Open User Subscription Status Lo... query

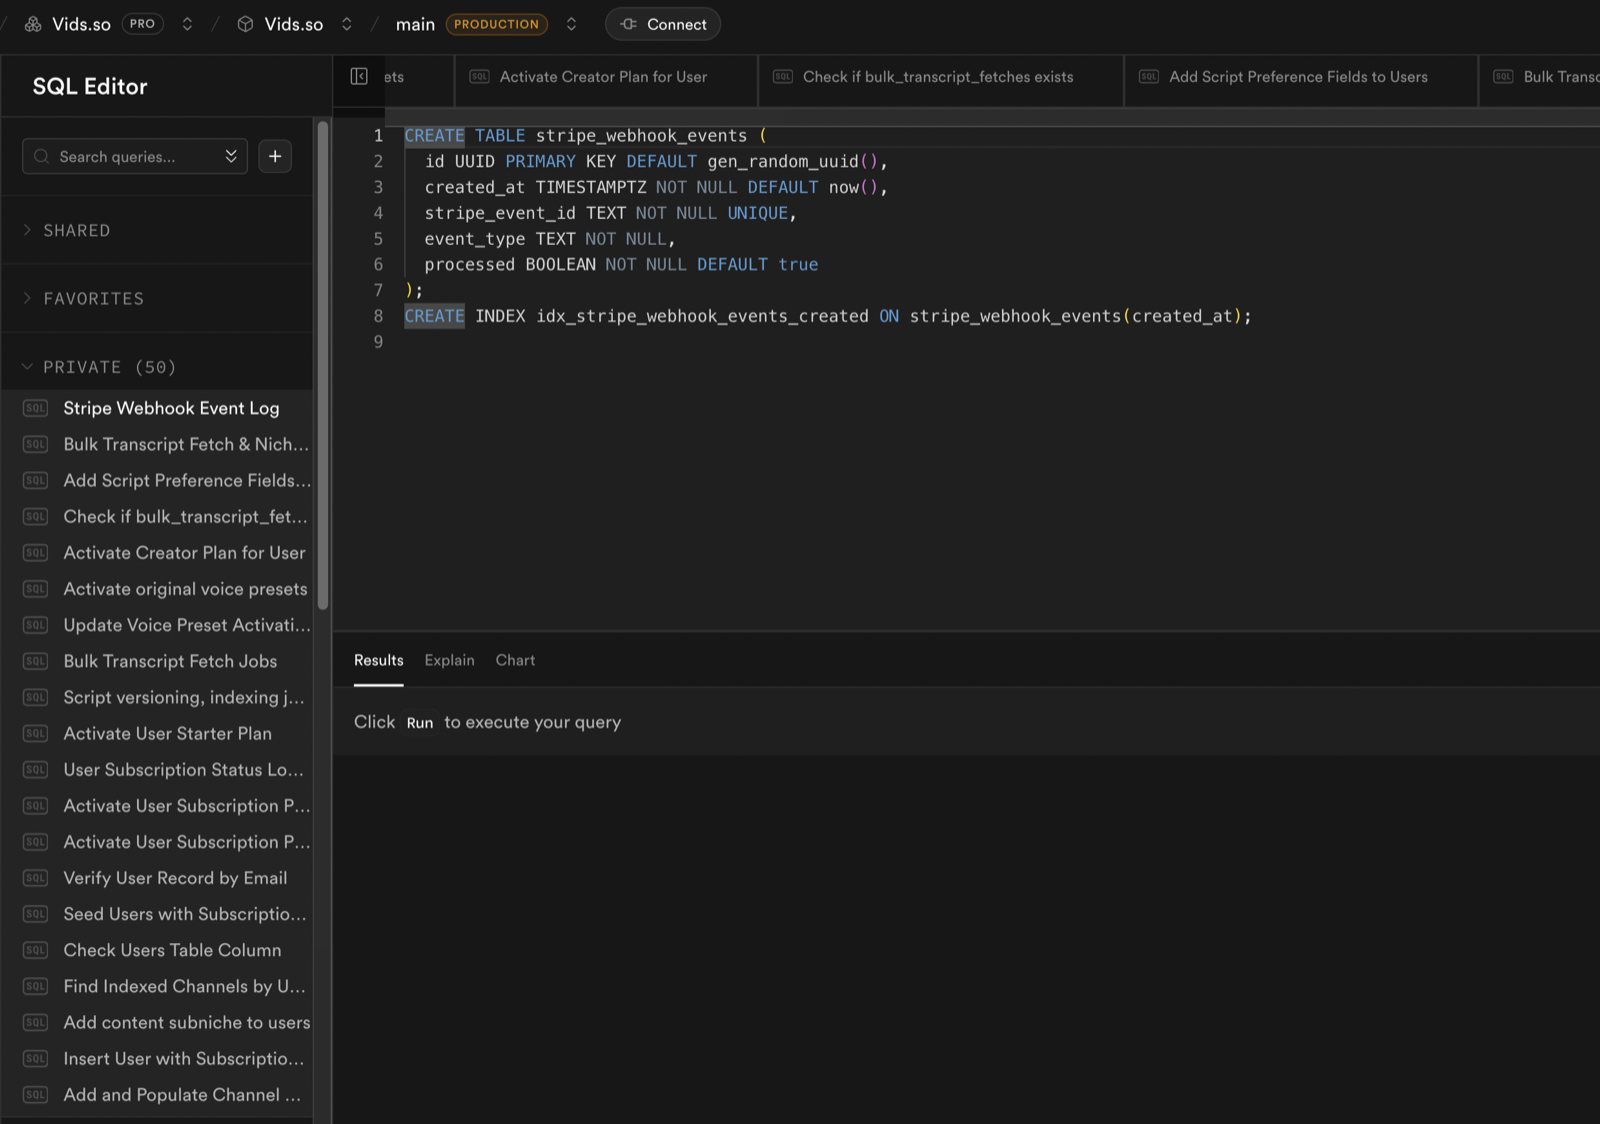coord(157,769)
